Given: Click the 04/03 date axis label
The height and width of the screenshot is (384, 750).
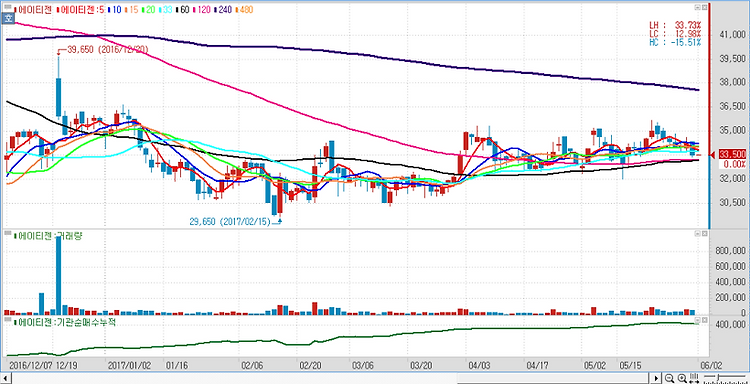Looking at the screenshot, I should [x=479, y=365].
